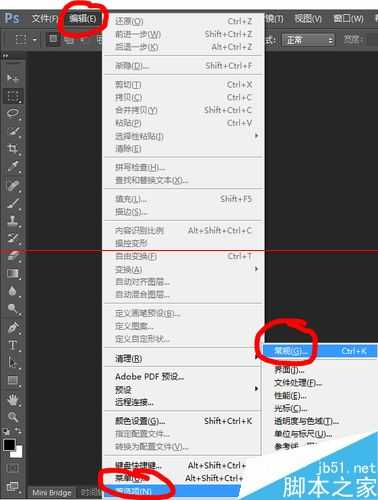This screenshot has width=378, height=500.
Task: Reset default foreground and background colors
Action: pyautogui.click(x=6, y=431)
